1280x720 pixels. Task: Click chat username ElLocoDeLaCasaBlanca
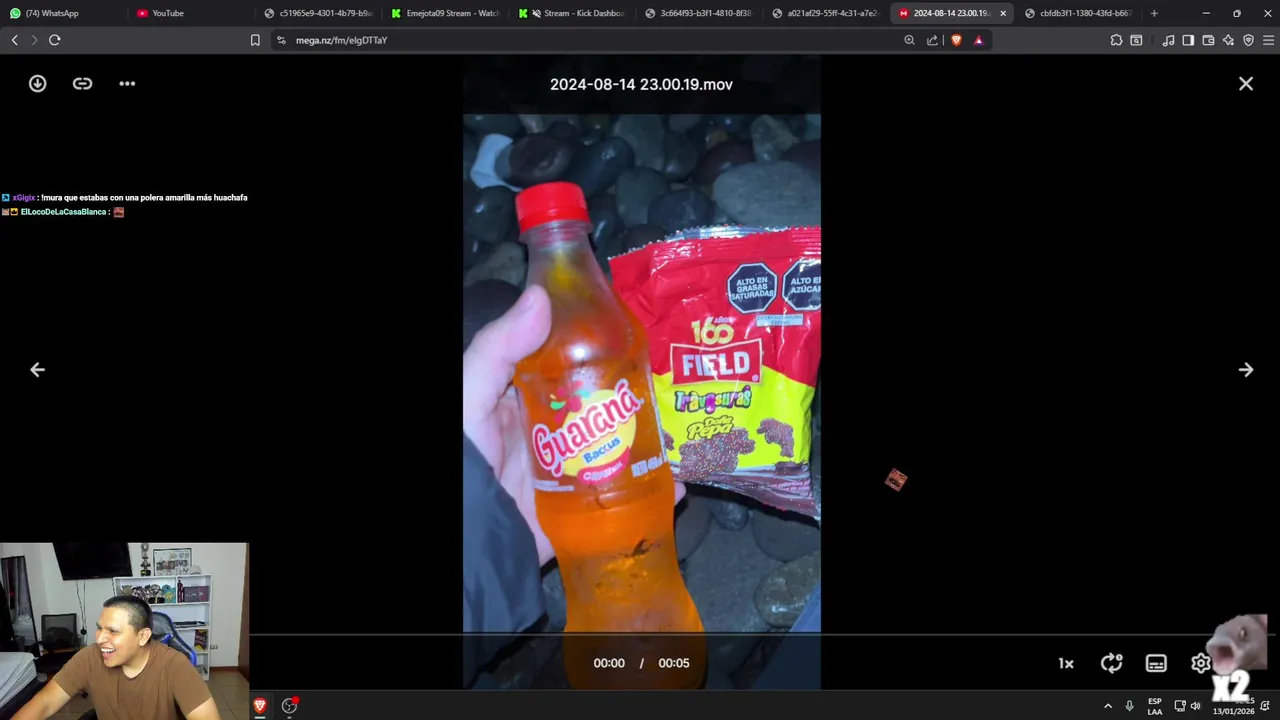pyautogui.click(x=63, y=212)
